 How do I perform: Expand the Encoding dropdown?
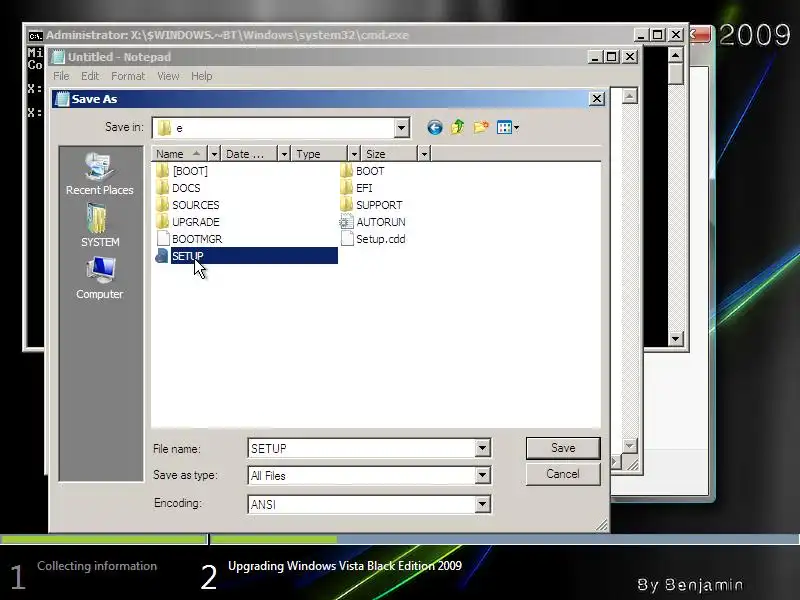click(x=482, y=505)
